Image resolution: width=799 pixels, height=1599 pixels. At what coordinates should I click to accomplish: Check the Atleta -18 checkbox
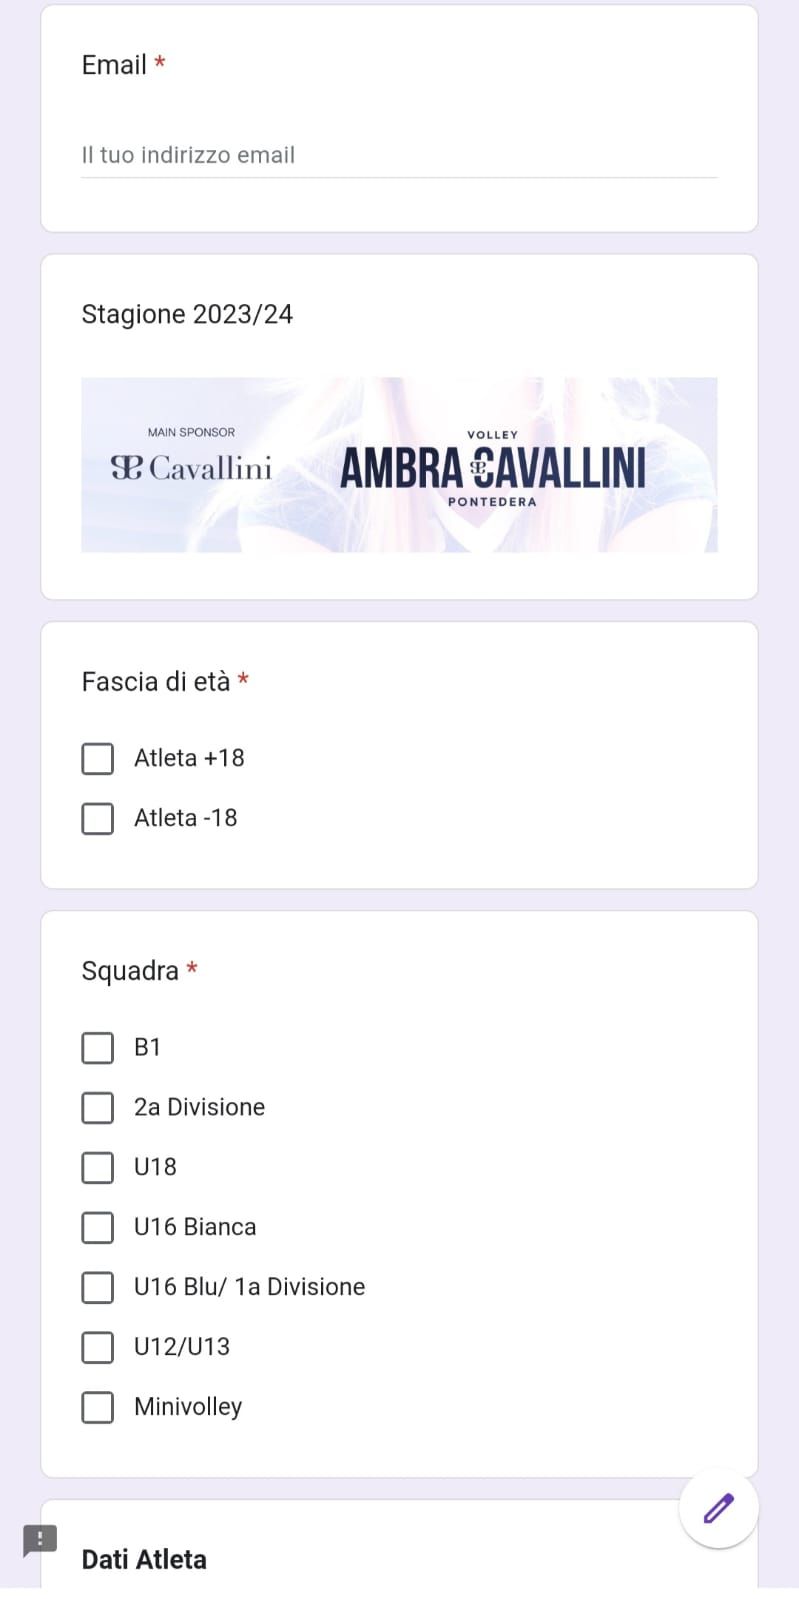tap(97, 818)
